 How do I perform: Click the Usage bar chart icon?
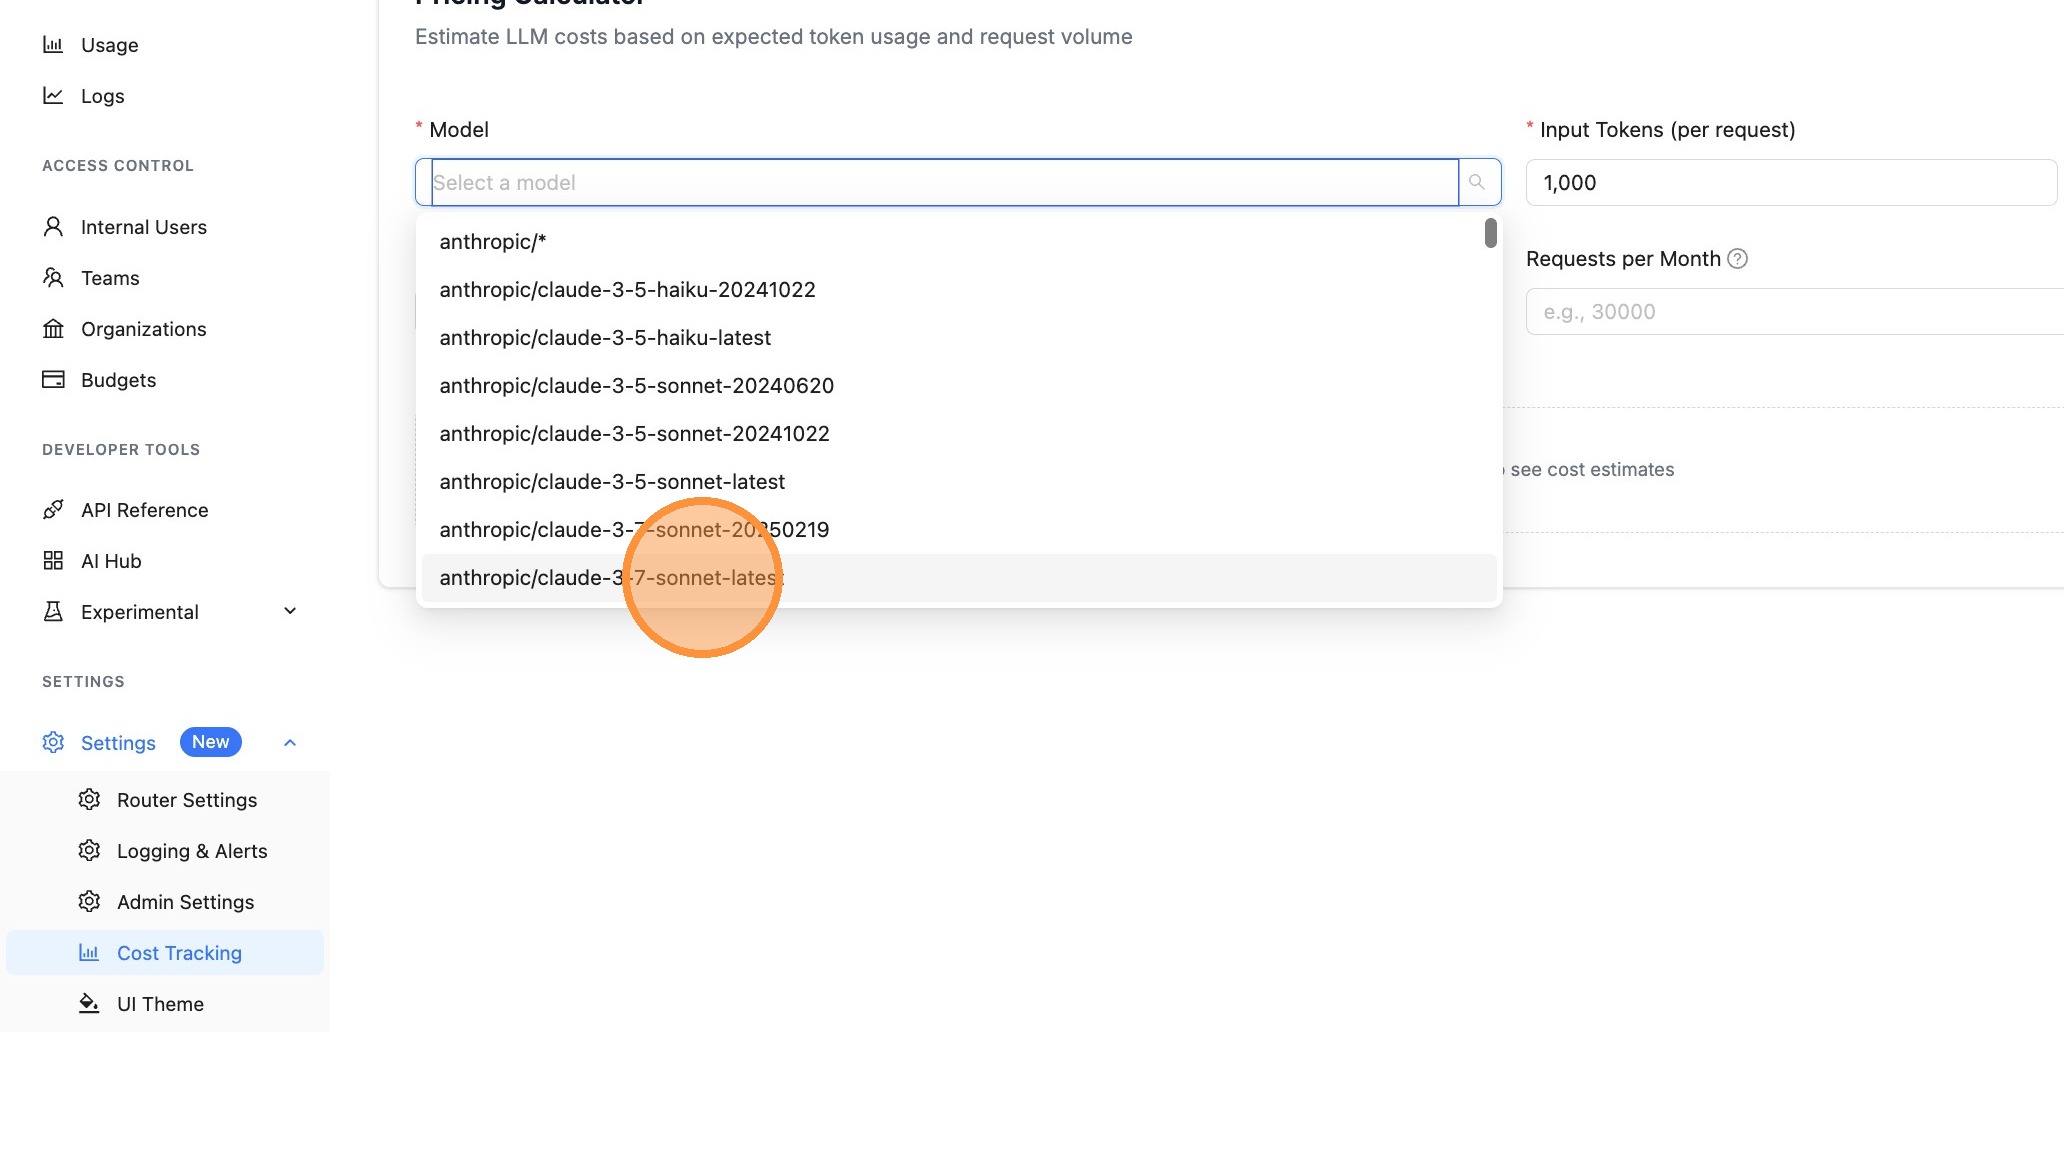(53, 45)
